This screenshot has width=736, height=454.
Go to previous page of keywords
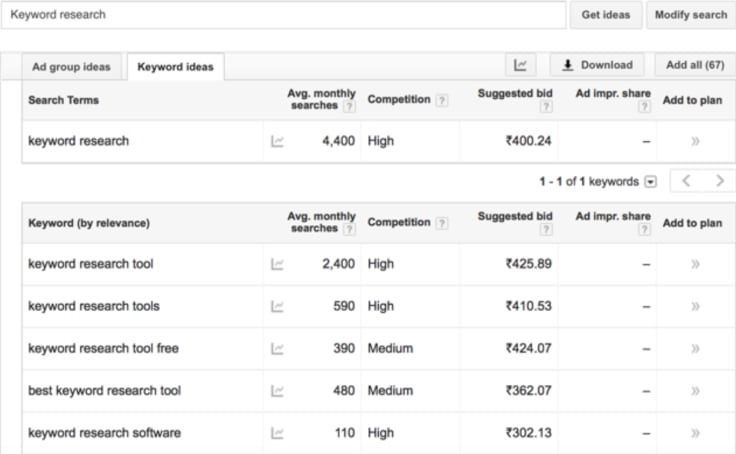686,181
